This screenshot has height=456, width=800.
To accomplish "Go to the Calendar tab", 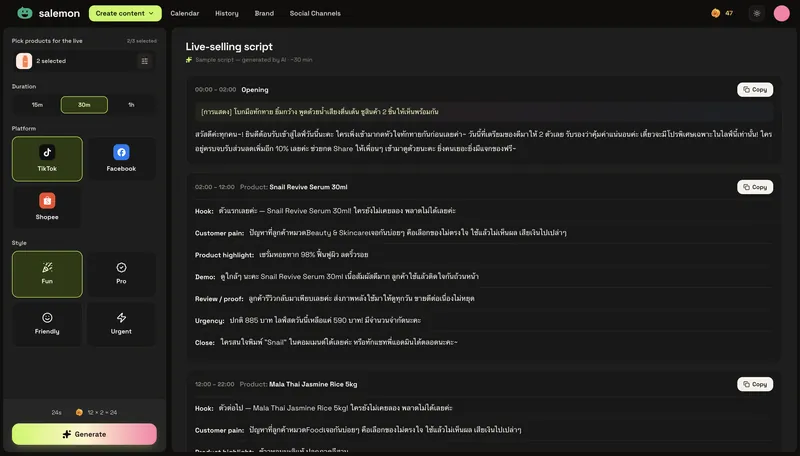I will click(x=185, y=13).
